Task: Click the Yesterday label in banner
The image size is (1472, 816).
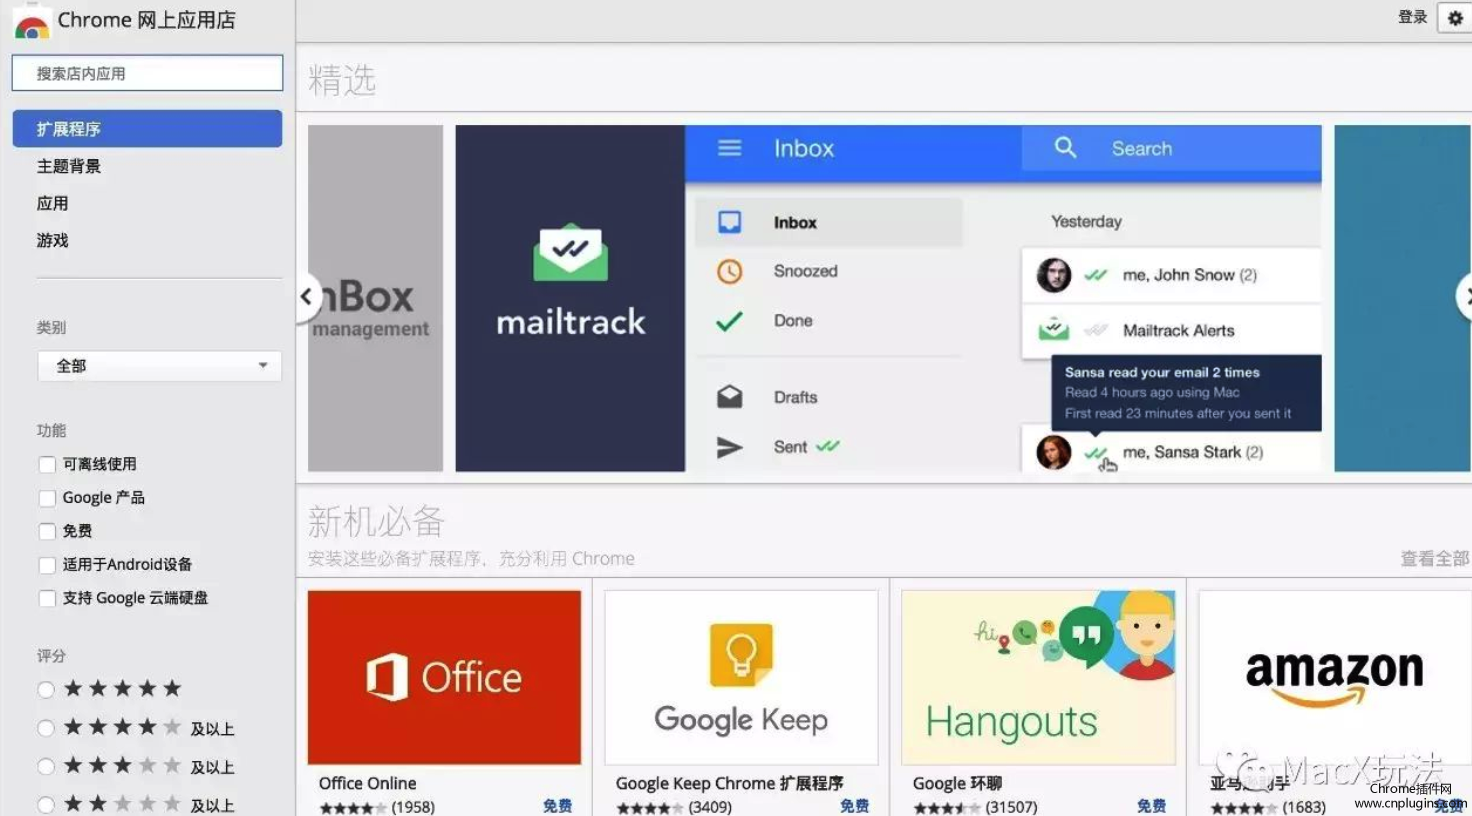Action: pos(1086,221)
